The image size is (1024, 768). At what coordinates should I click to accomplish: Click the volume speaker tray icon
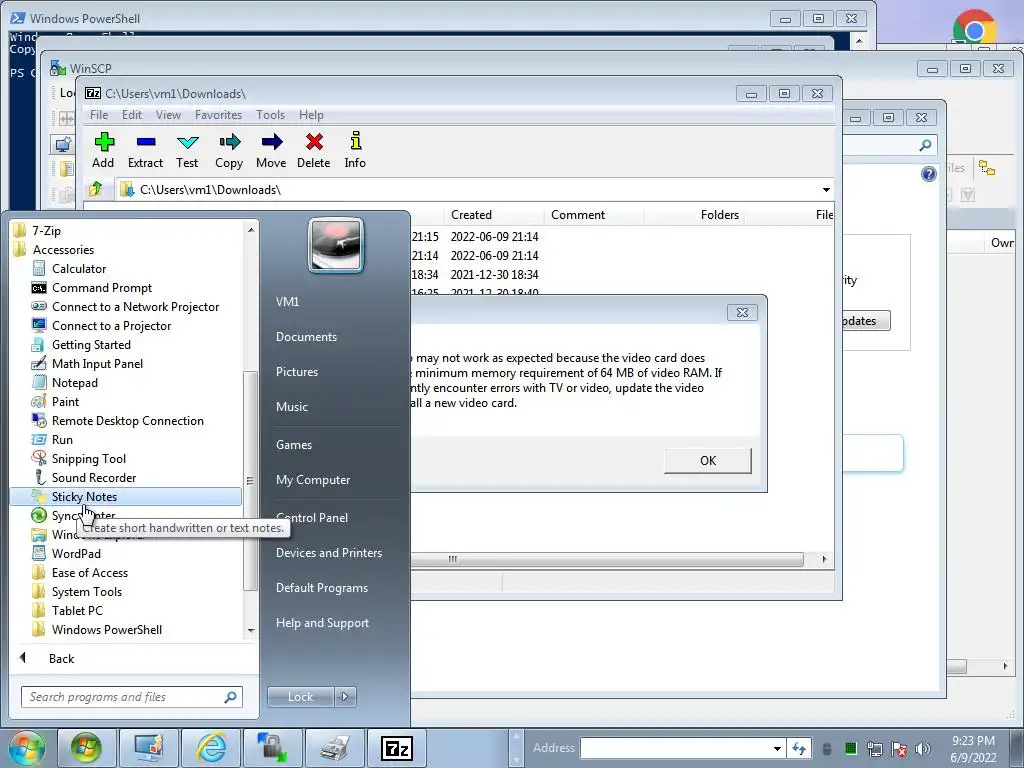tap(922, 748)
